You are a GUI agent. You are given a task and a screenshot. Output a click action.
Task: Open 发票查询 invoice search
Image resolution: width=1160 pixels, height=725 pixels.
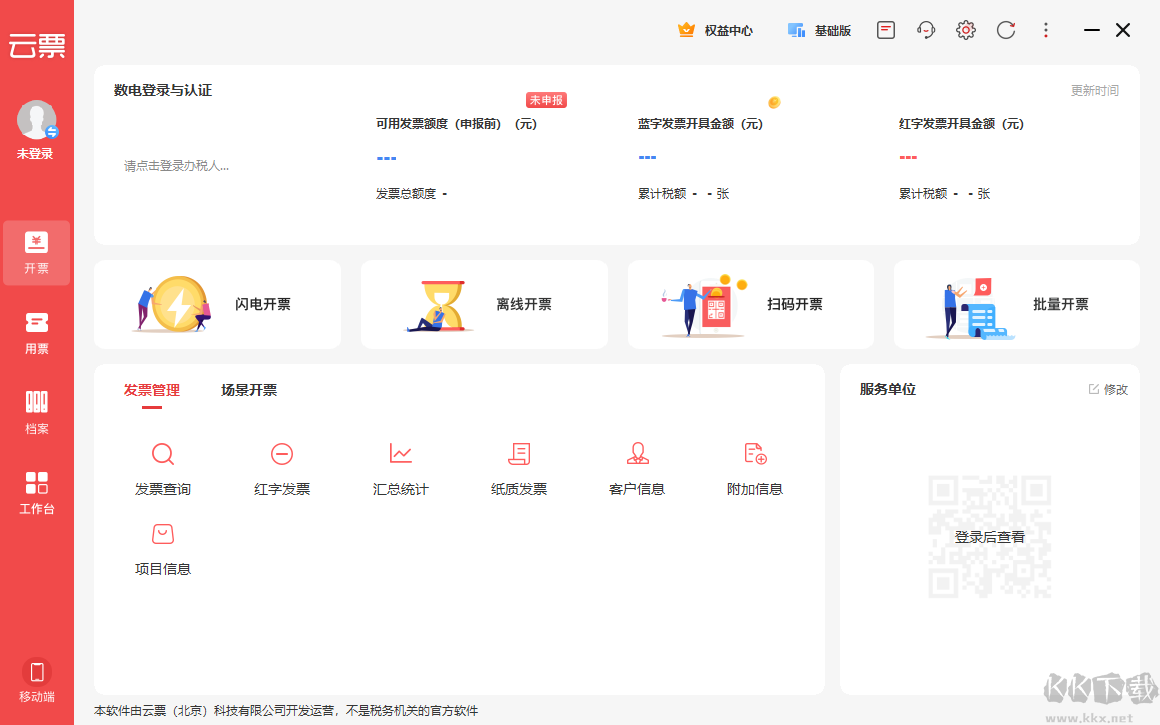coord(163,469)
